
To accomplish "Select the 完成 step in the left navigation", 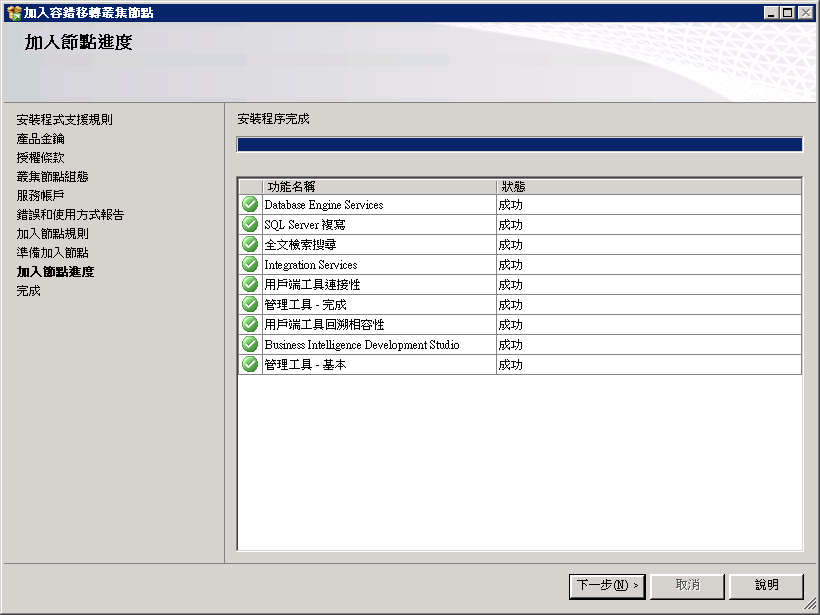I will (28, 291).
